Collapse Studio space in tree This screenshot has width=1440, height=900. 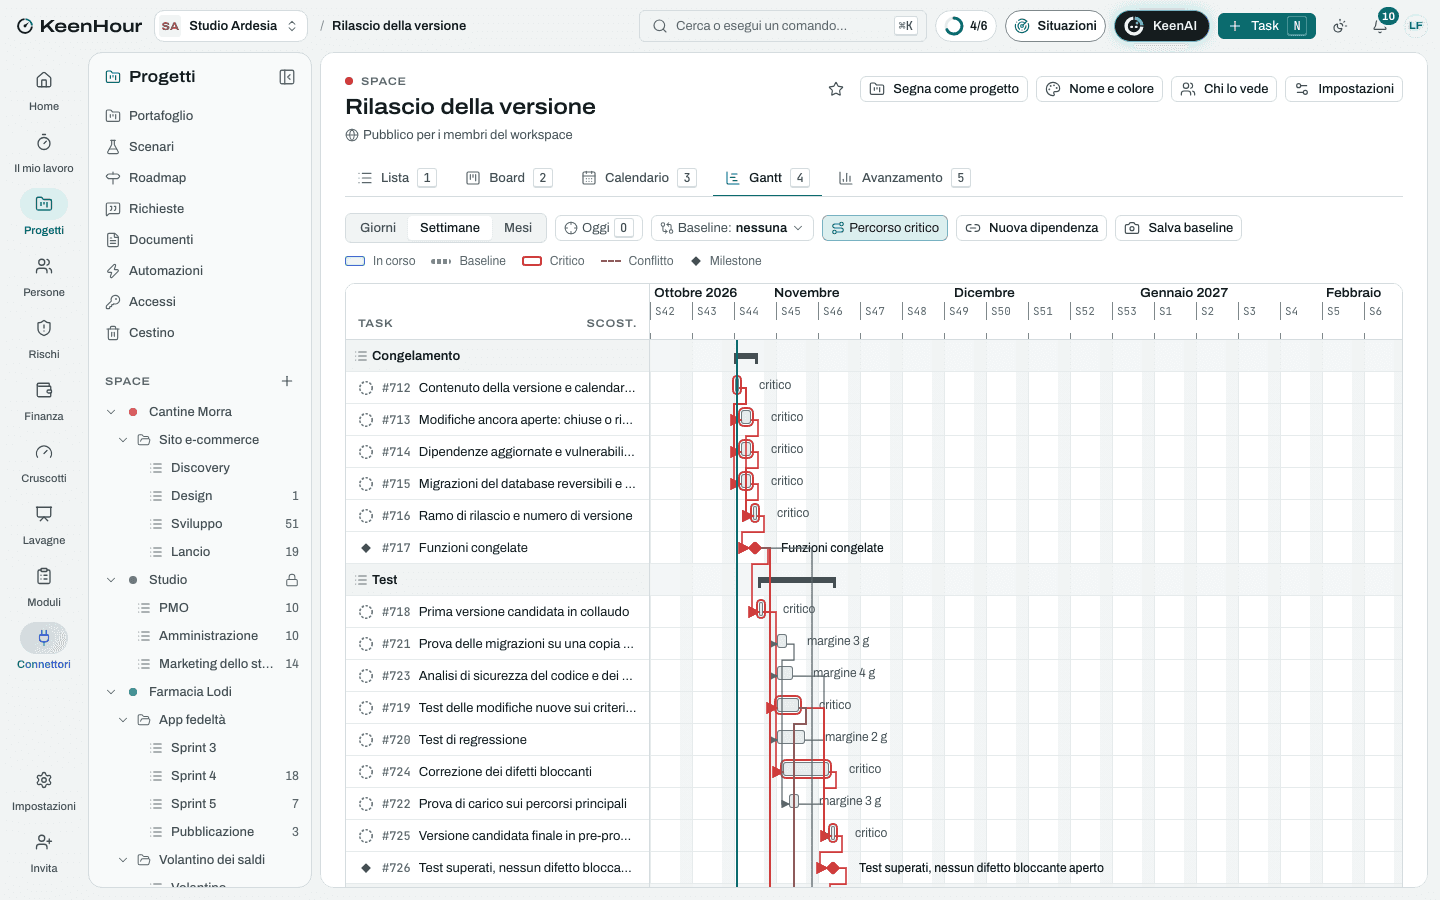tap(111, 580)
